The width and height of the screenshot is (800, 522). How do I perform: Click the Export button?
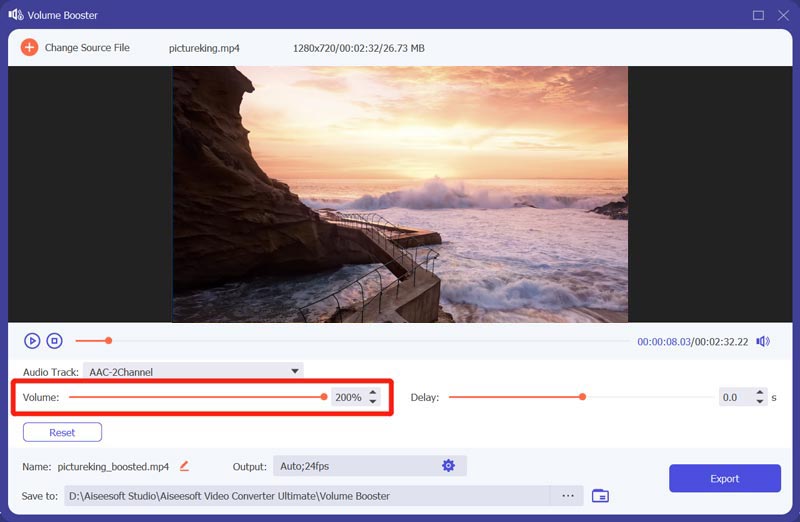coord(724,479)
